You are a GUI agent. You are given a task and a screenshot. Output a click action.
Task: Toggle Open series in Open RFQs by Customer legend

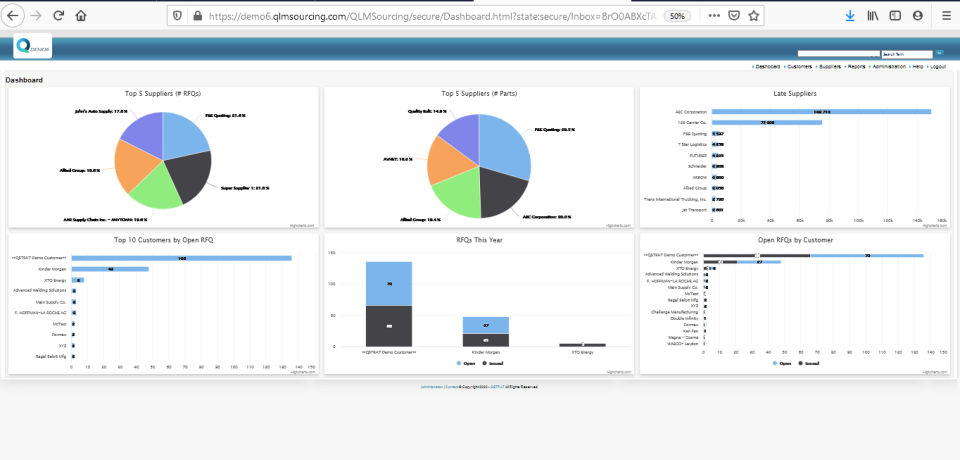pyautogui.click(x=782, y=363)
